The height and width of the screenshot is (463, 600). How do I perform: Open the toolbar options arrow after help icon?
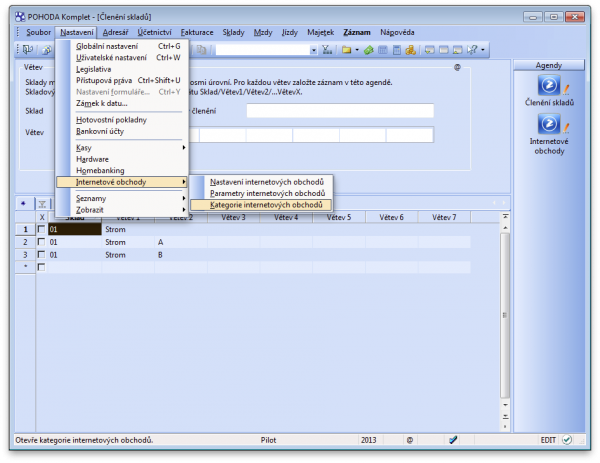(x=483, y=50)
